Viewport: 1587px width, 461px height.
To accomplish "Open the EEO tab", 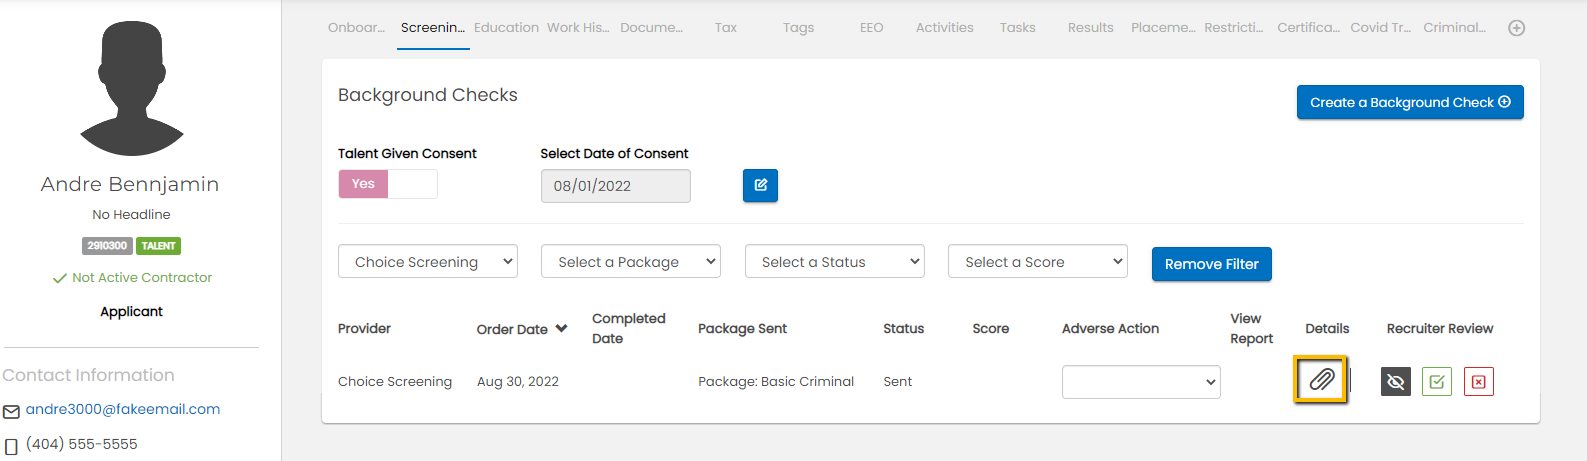I will point(872,28).
